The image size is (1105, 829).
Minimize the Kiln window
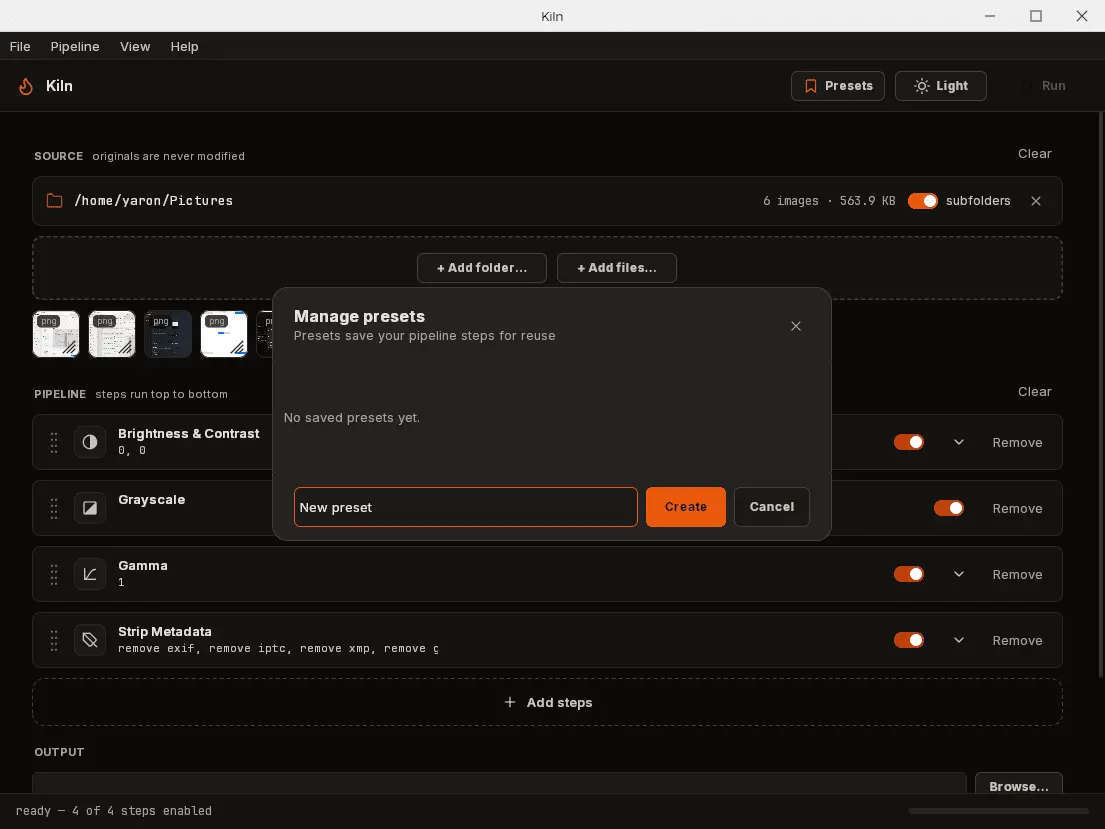(x=990, y=16)
